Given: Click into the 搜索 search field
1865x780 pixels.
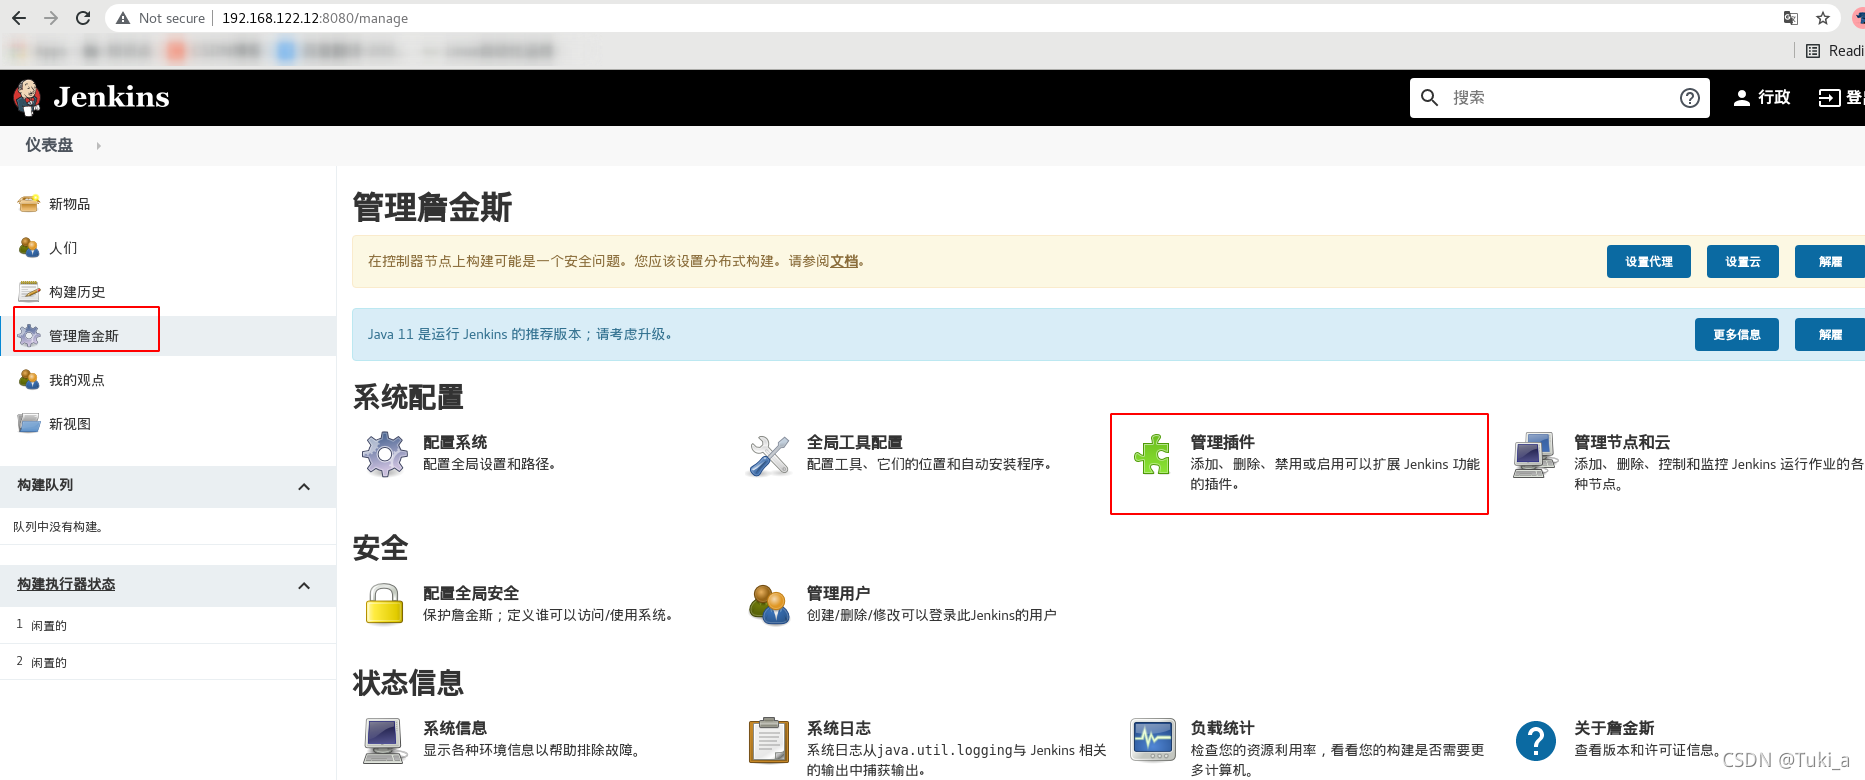Looking at the screenshot, I should pos(1560,98).
